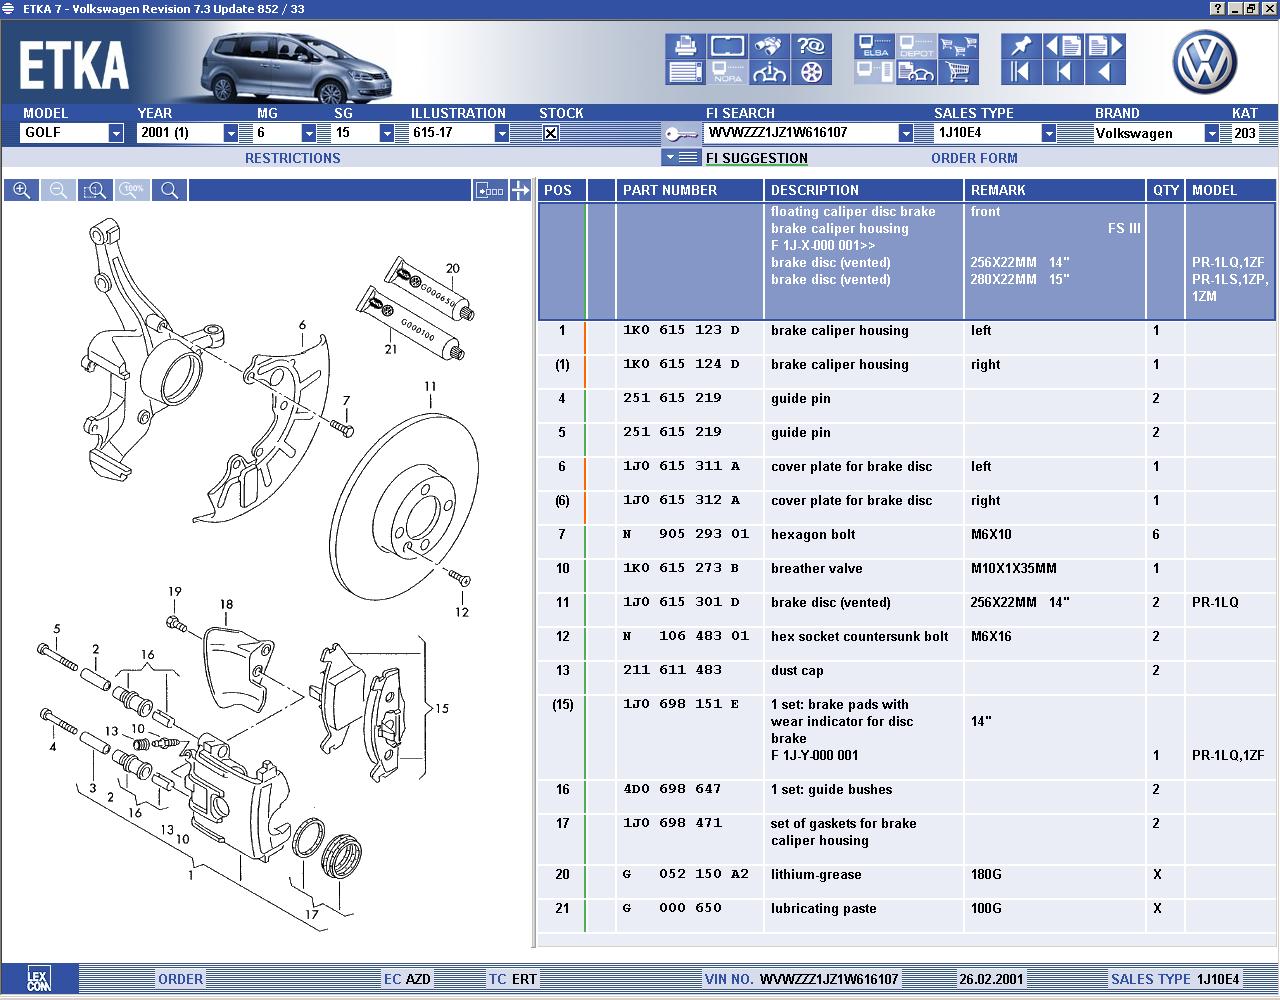Open the binoculars search tool
The image size is (1280, 1000).
tap(769, 46)
